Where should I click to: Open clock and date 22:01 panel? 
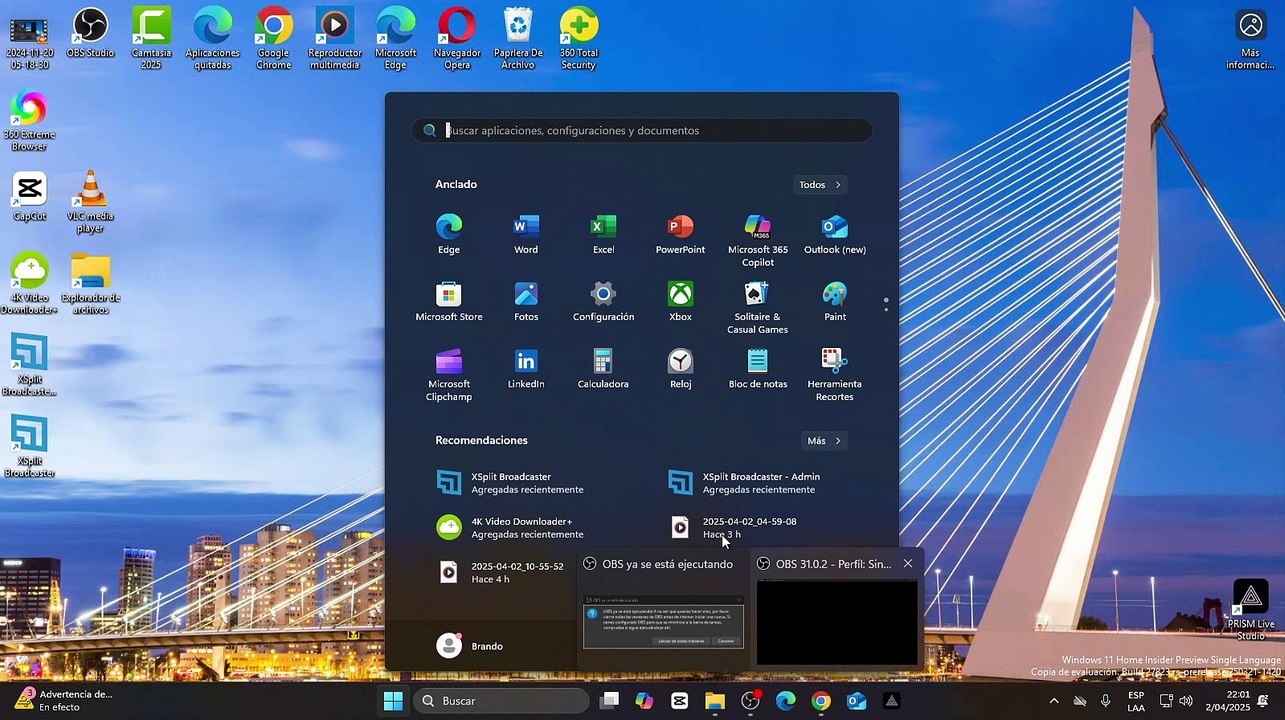tap(1227, 701)
